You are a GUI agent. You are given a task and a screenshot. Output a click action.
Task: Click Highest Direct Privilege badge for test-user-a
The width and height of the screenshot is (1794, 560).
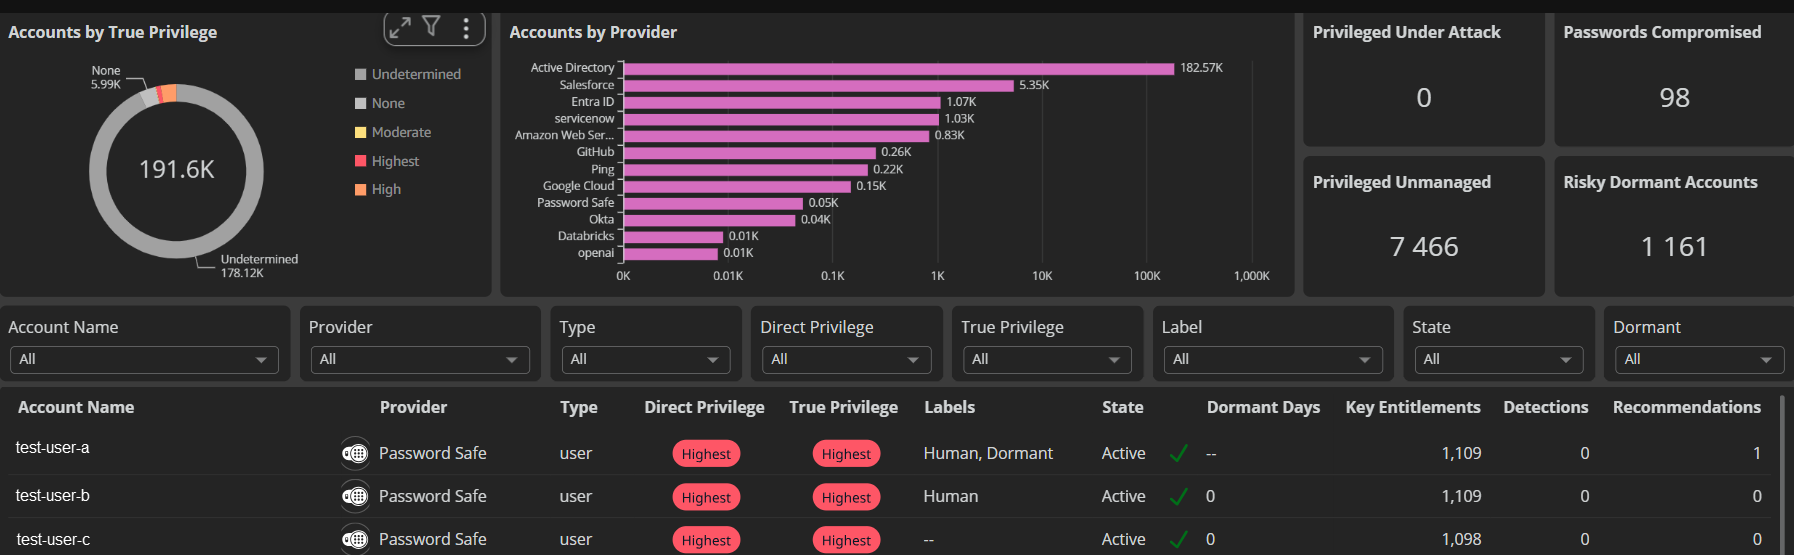(706, 454)
